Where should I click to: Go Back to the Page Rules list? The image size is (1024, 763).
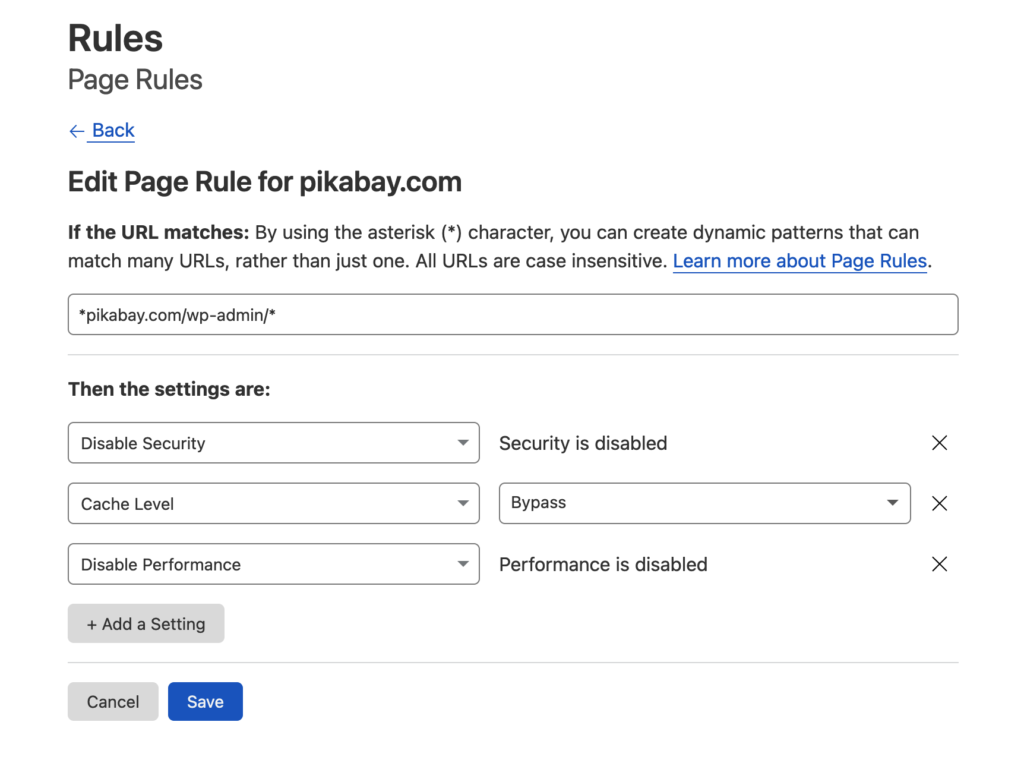click(102, 131)
